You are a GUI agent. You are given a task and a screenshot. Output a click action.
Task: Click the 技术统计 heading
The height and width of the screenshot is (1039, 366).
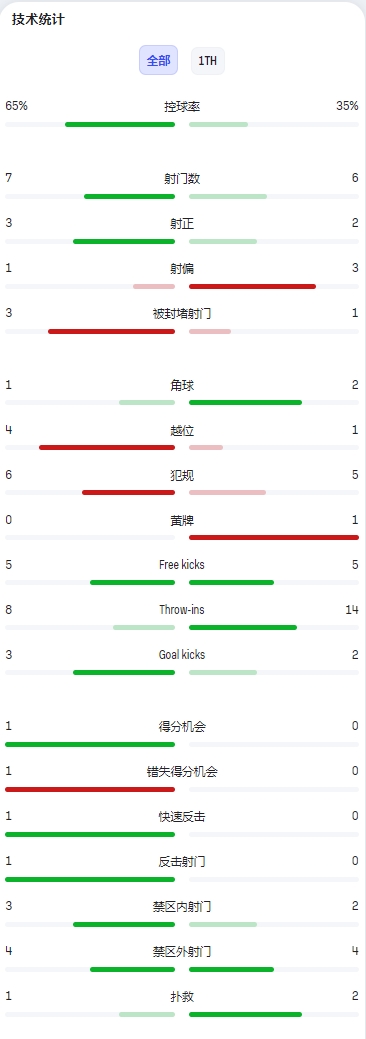(38, 19)
